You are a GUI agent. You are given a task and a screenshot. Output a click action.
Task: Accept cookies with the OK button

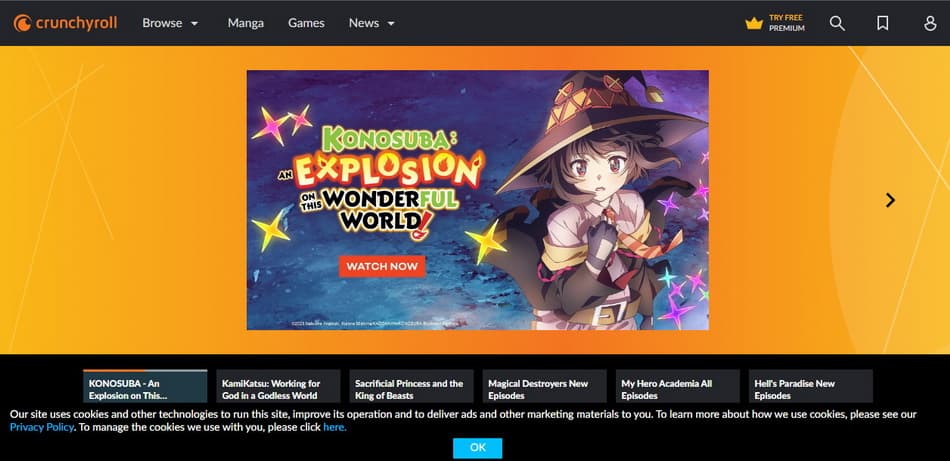coord(477,447)
